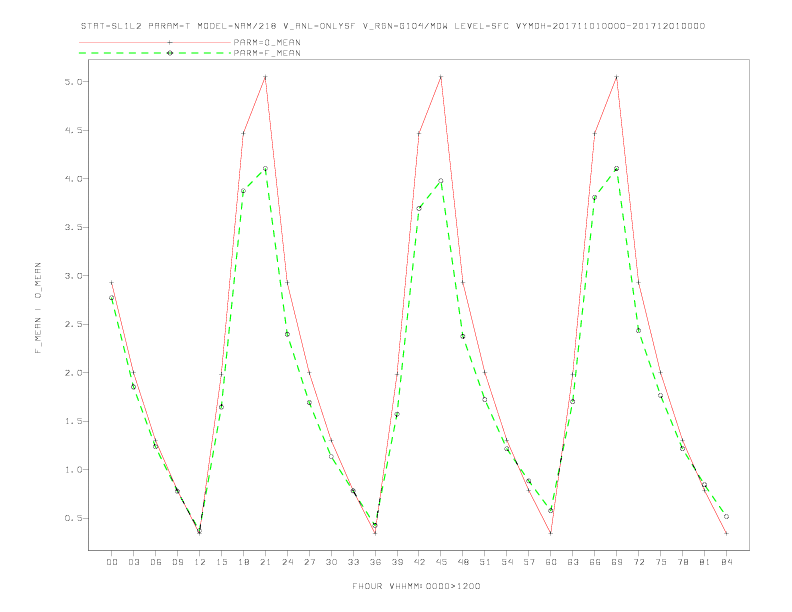The width and height of the screenshot is (792, 612).
Task: Click the green F_MEAN circle marker at hour 42
Action: pyautogui.click(x=419, y=208)
